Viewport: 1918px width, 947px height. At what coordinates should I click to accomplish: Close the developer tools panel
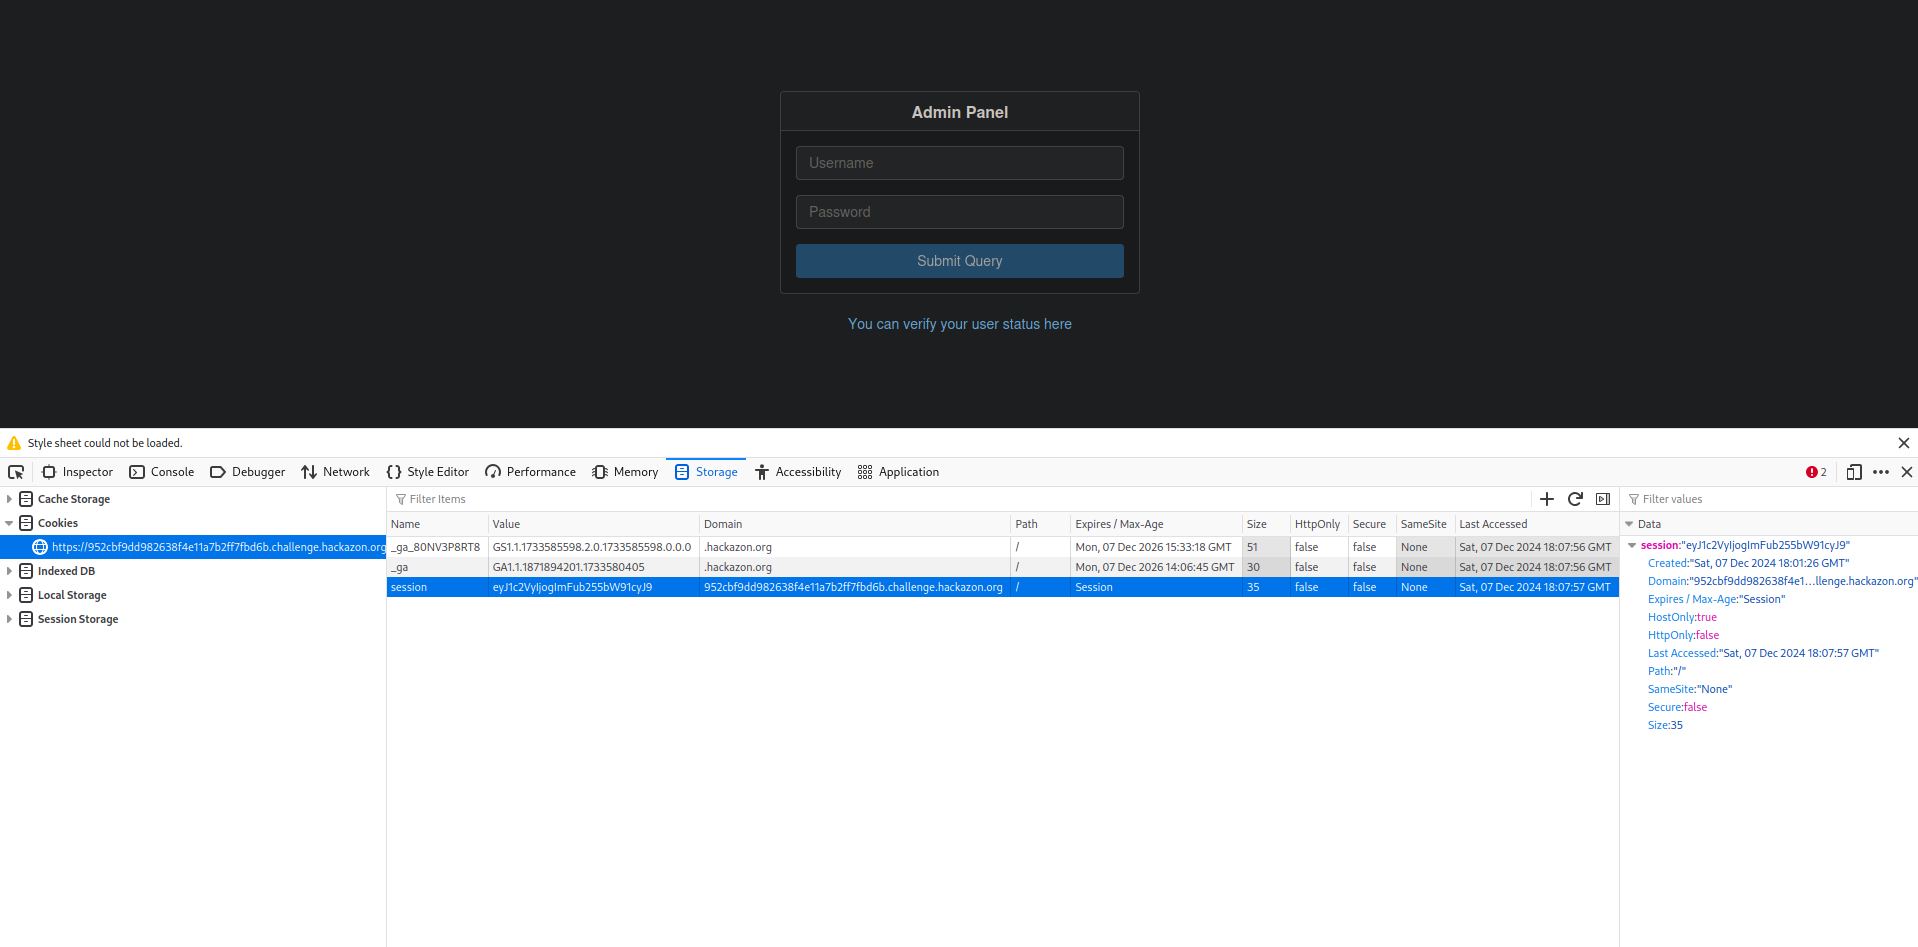point(1907,472)
